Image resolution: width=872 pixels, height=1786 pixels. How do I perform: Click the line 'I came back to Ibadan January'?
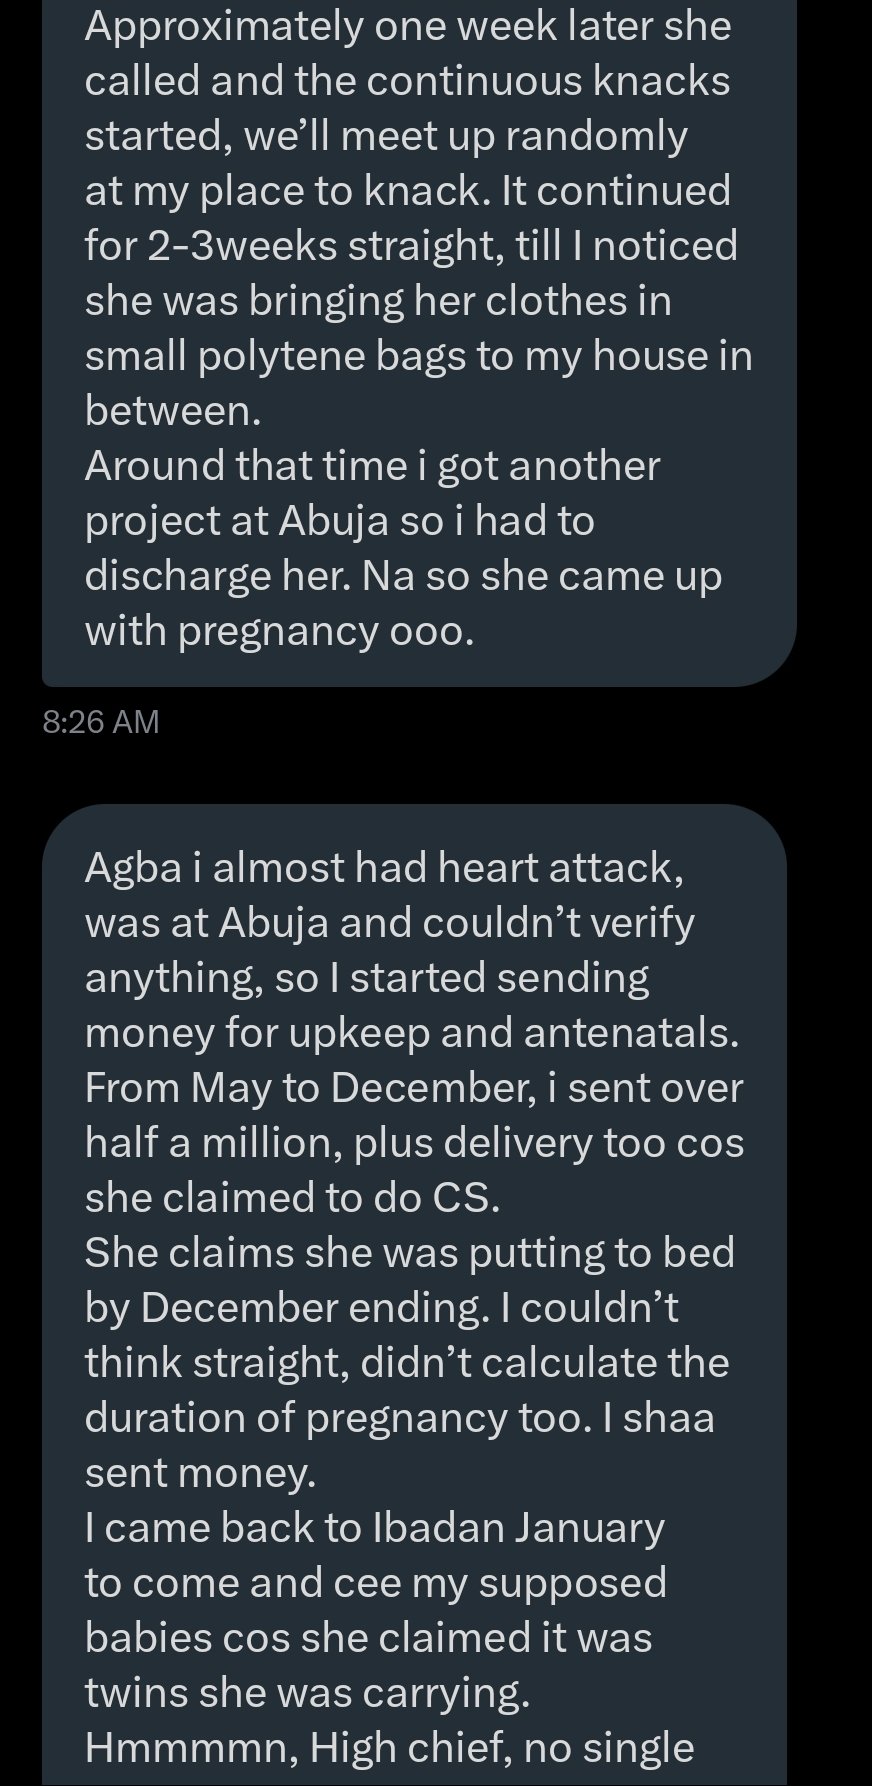click(x=374, y=1527)
